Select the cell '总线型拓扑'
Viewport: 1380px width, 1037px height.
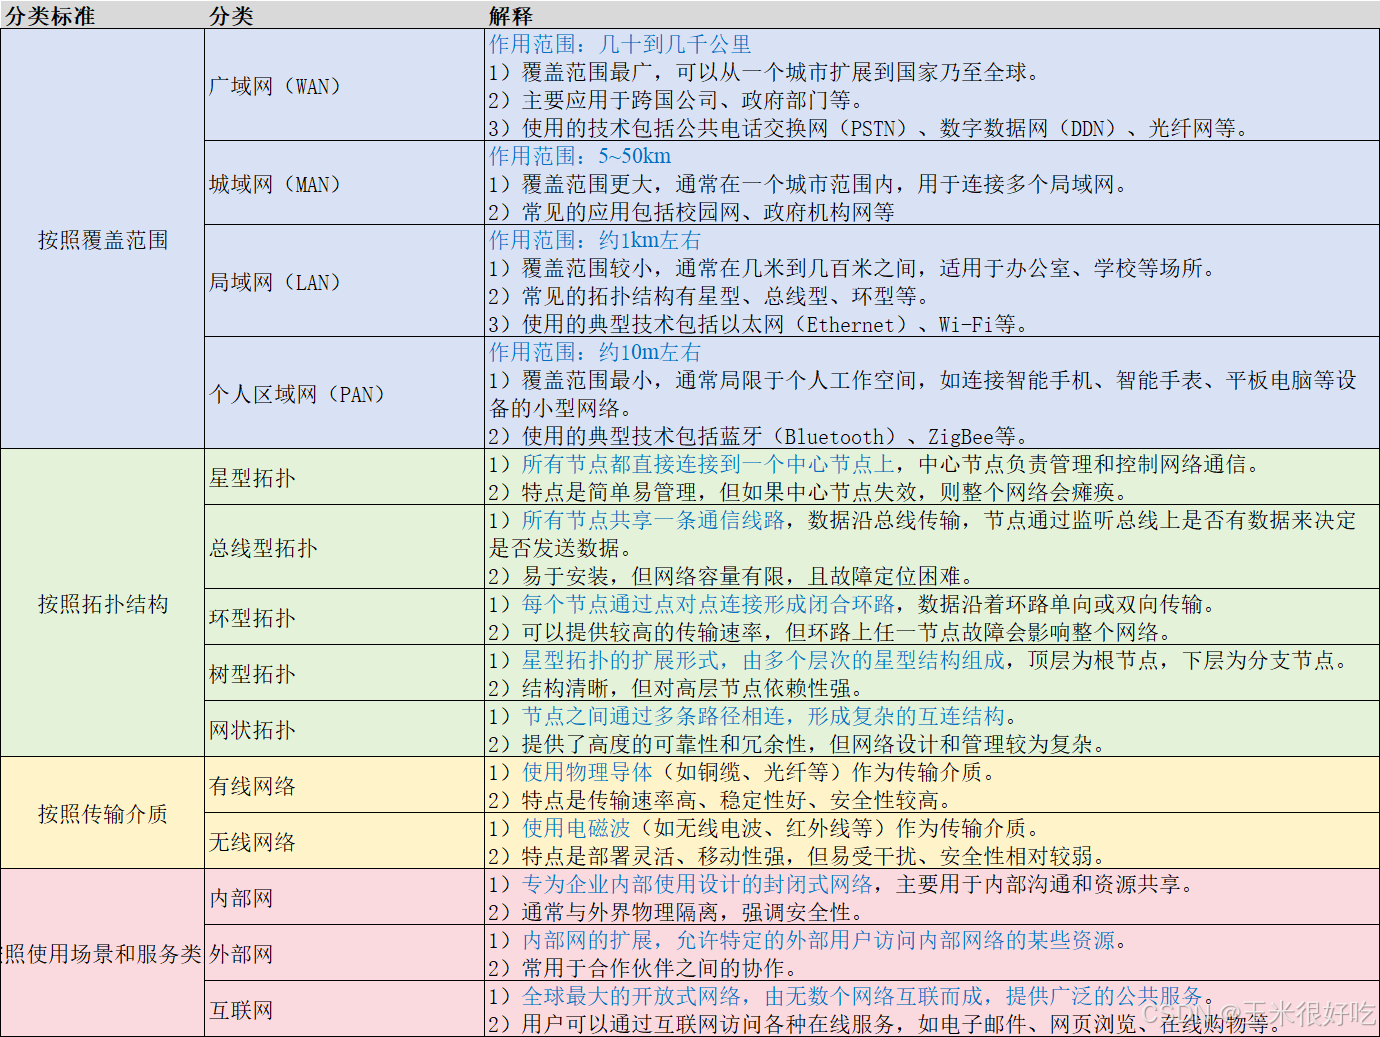click(x=344, y=547)
